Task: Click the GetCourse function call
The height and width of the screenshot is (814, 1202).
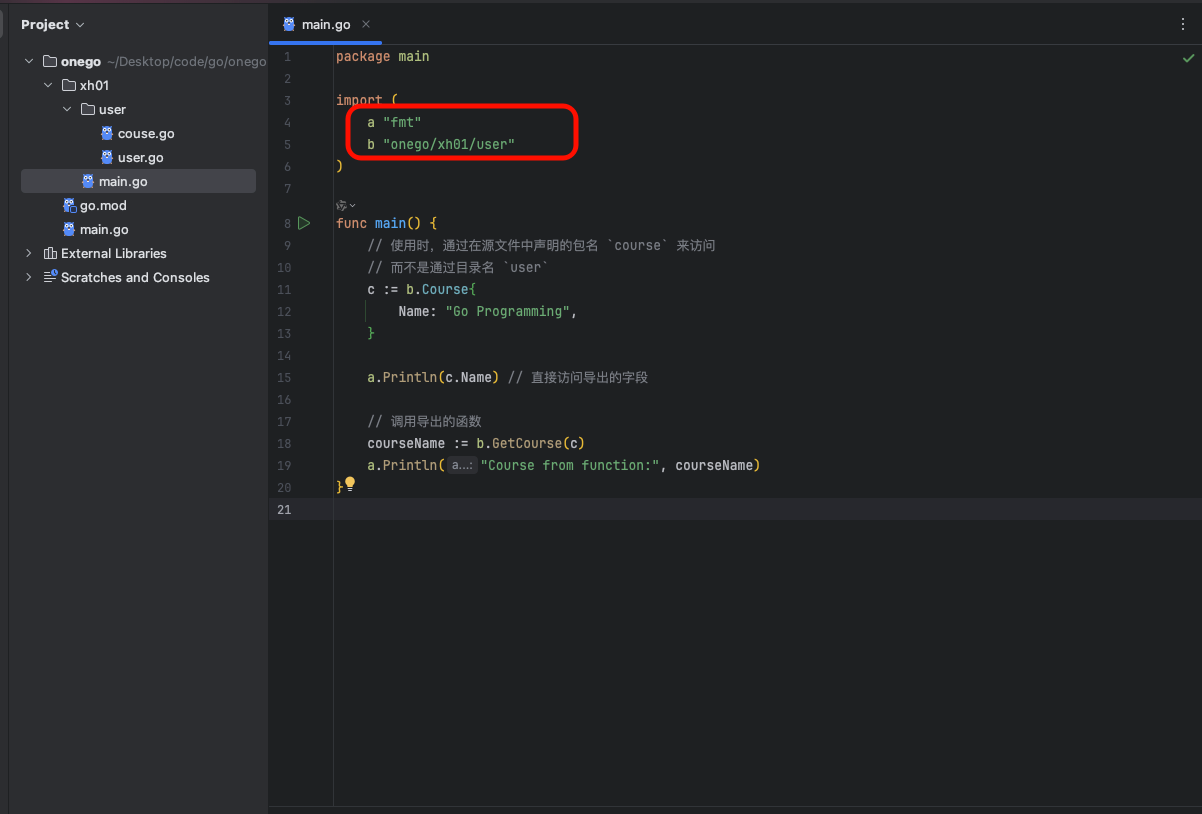Action: [x=526, y=443]
